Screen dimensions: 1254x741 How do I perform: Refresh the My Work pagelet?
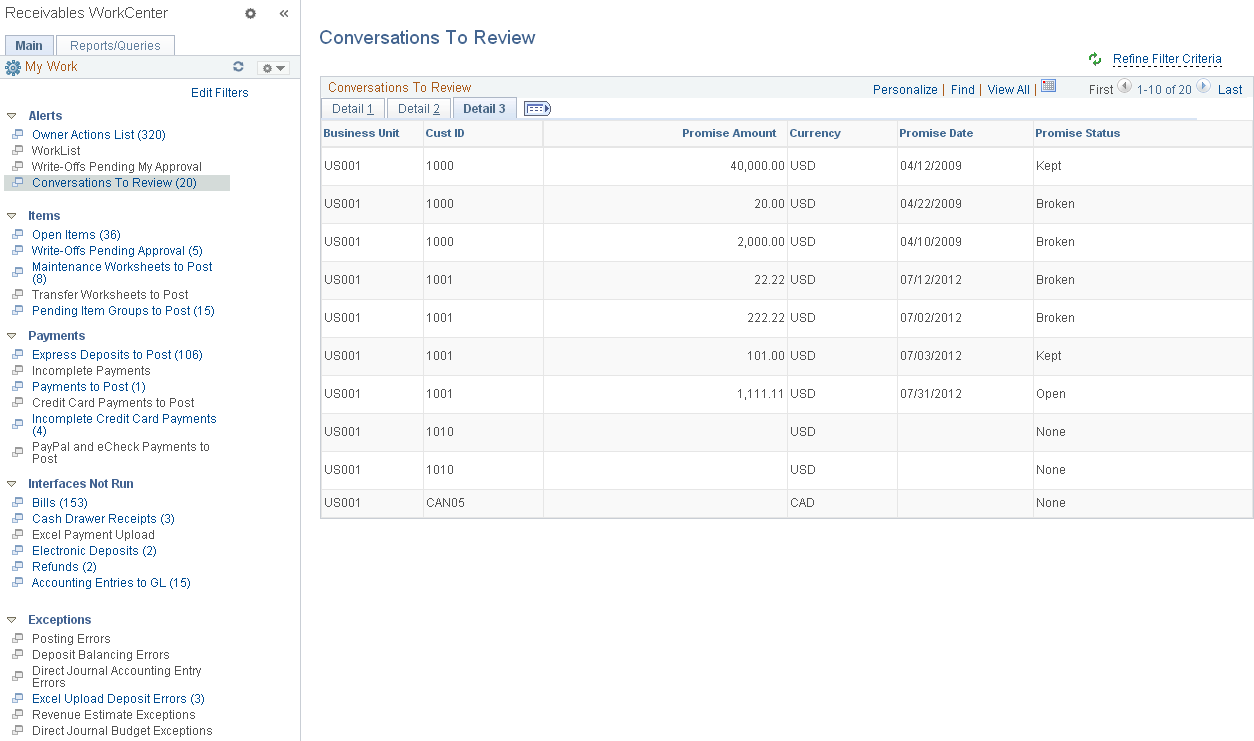click(x=238, y=67)
